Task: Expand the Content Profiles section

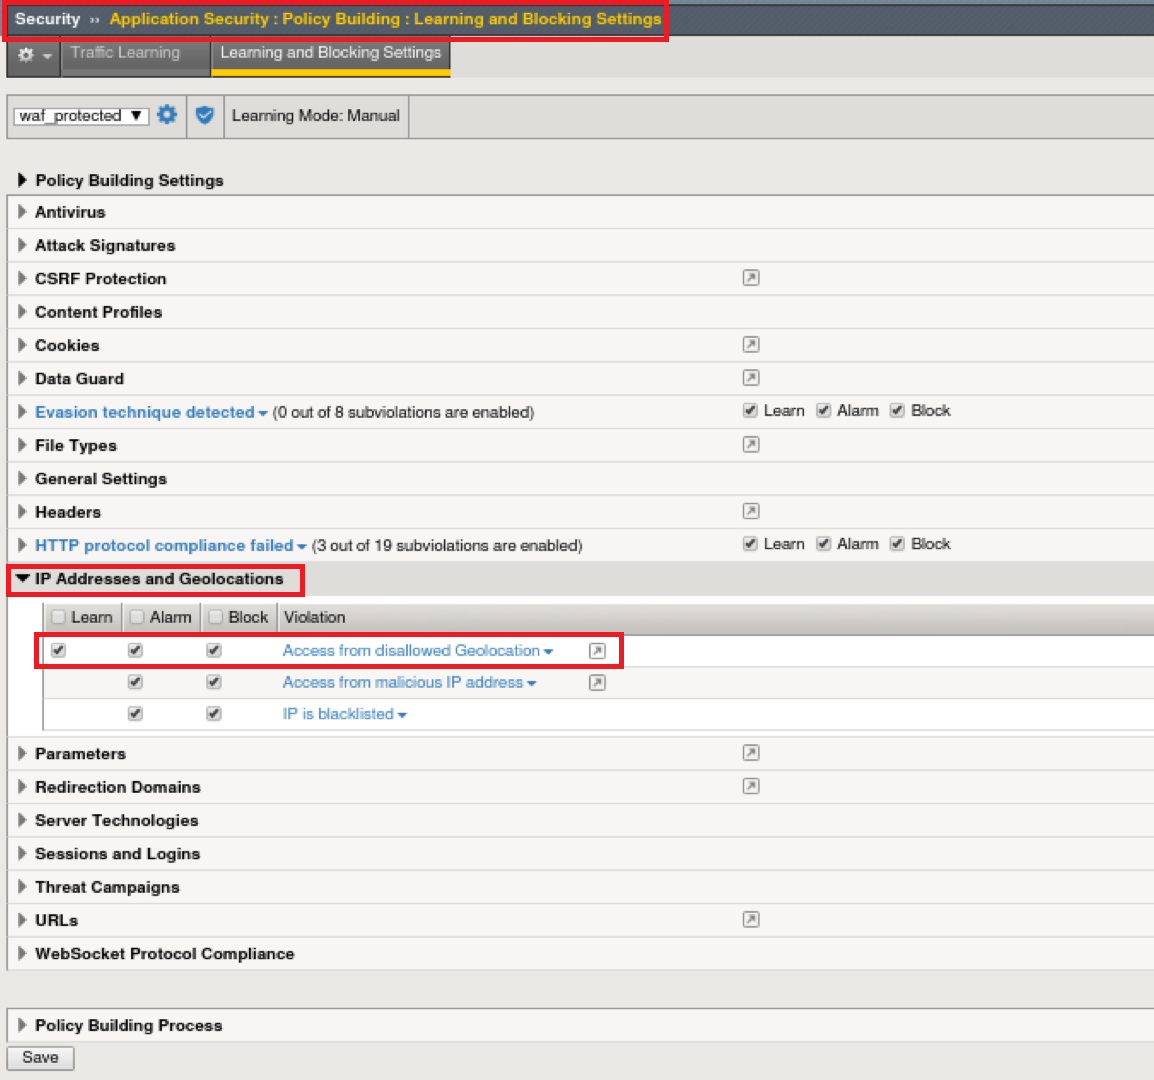Action: tap(22, 311)
